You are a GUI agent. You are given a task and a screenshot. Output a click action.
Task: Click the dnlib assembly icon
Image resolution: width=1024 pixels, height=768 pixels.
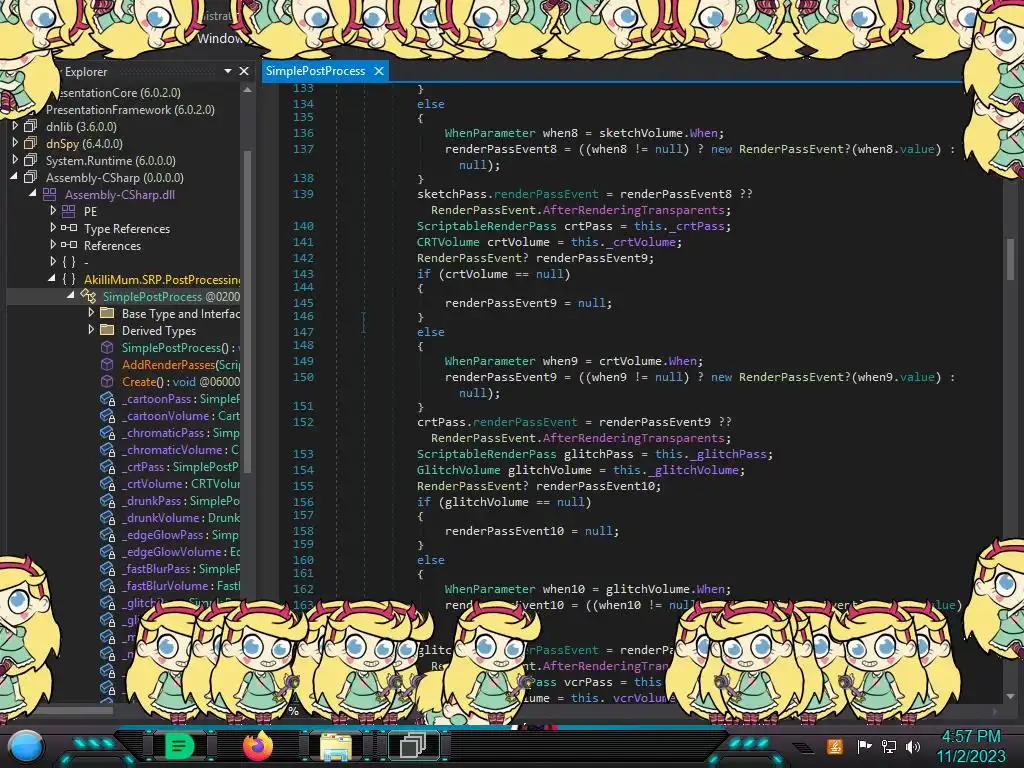[30, 126]
